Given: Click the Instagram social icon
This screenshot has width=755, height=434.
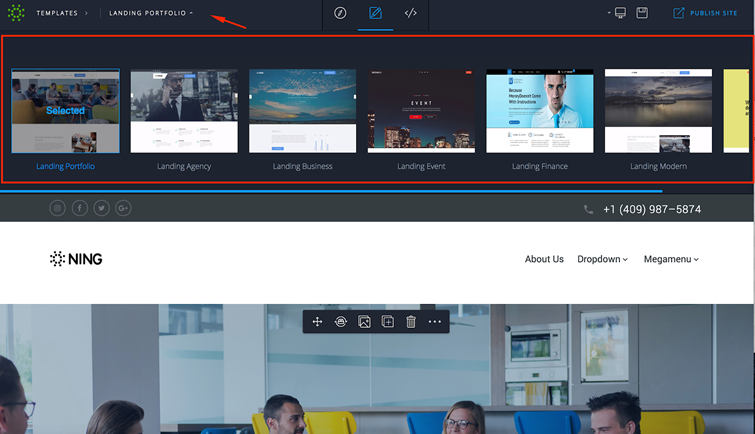Looking at the screenshot, I should click(58, 208).
